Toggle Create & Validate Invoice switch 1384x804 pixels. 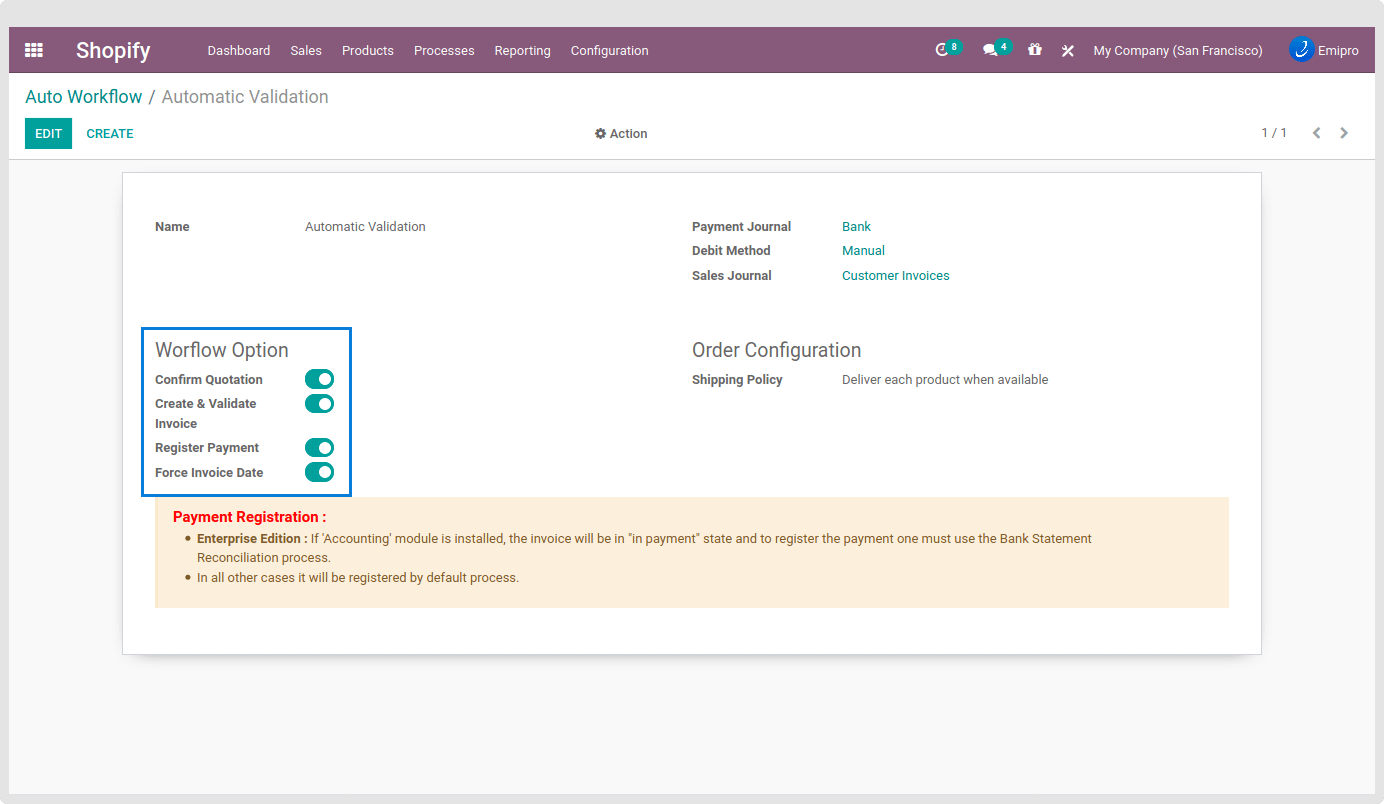319,403
